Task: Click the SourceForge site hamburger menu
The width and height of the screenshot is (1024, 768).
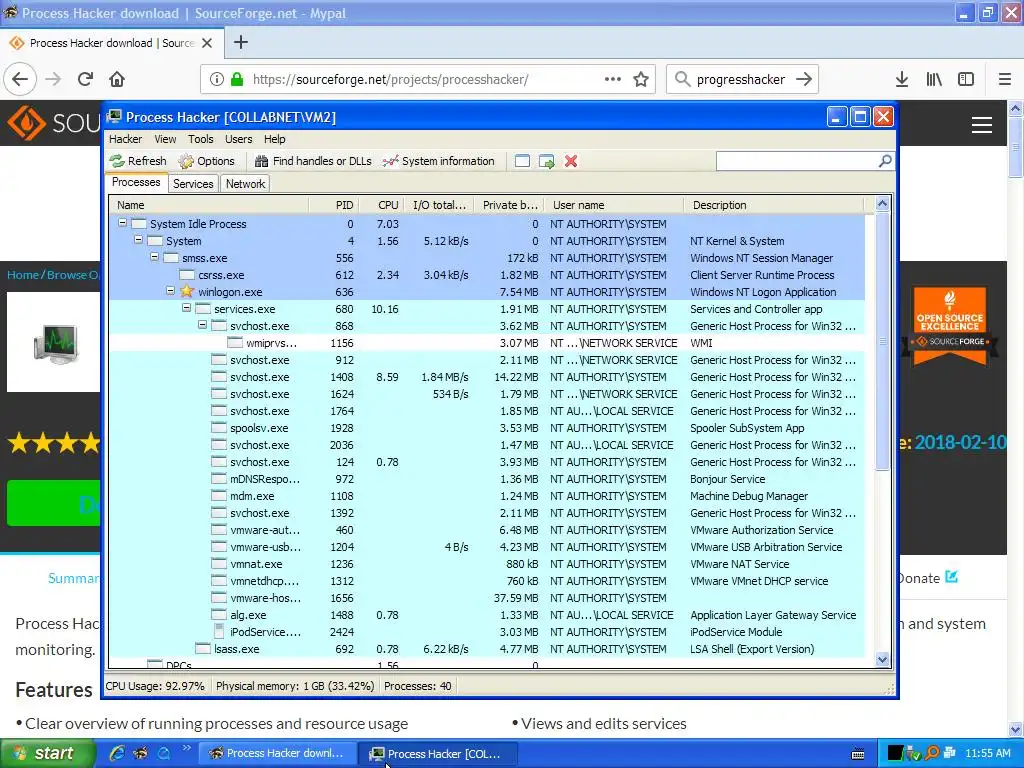Action: coord(982,125)
